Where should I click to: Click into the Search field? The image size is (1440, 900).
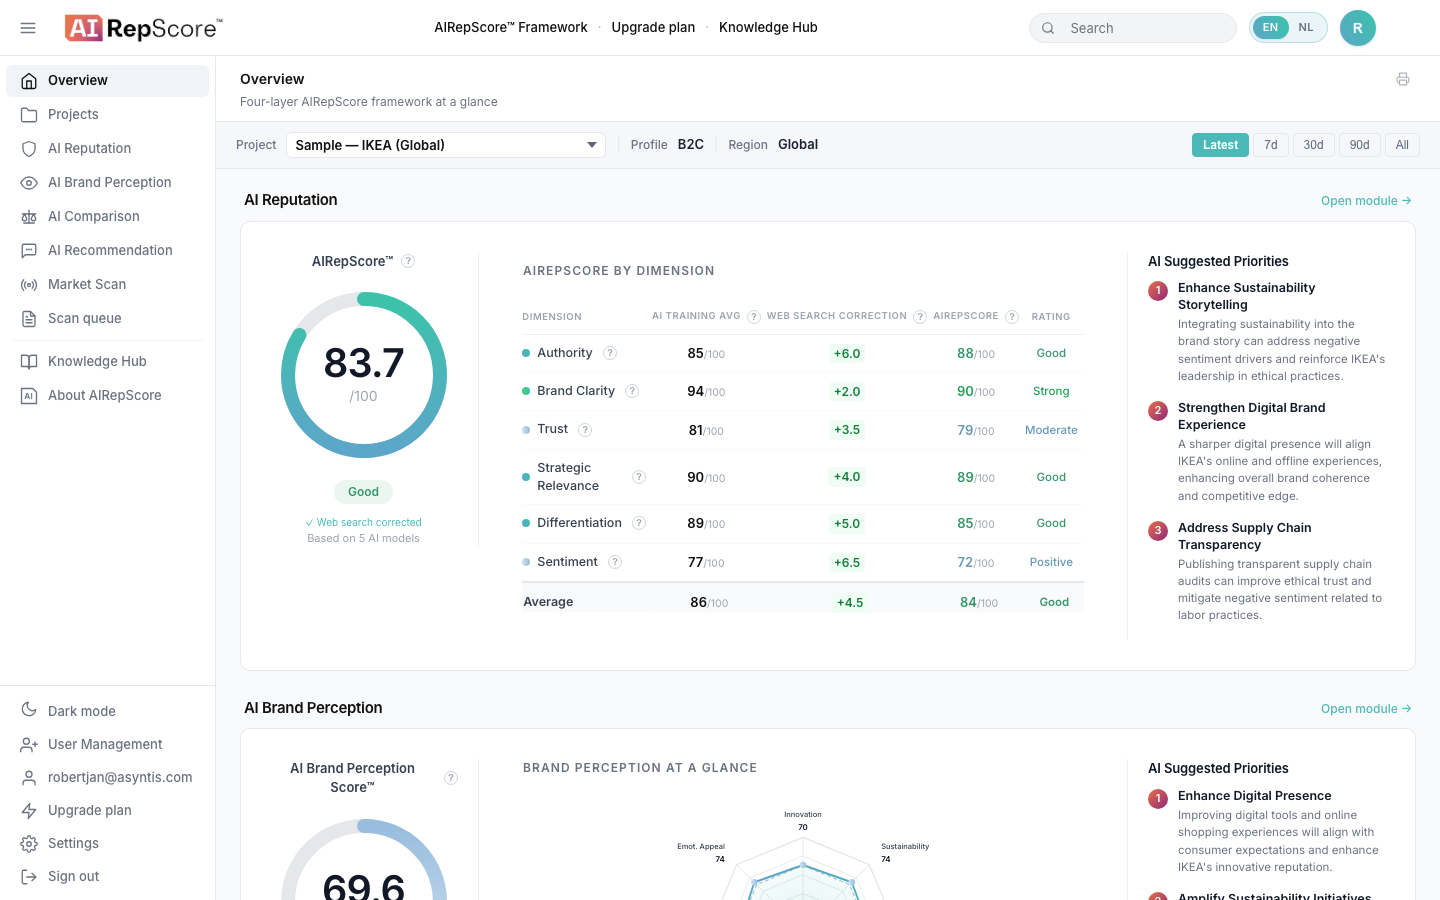click(x=1133, y=28)
